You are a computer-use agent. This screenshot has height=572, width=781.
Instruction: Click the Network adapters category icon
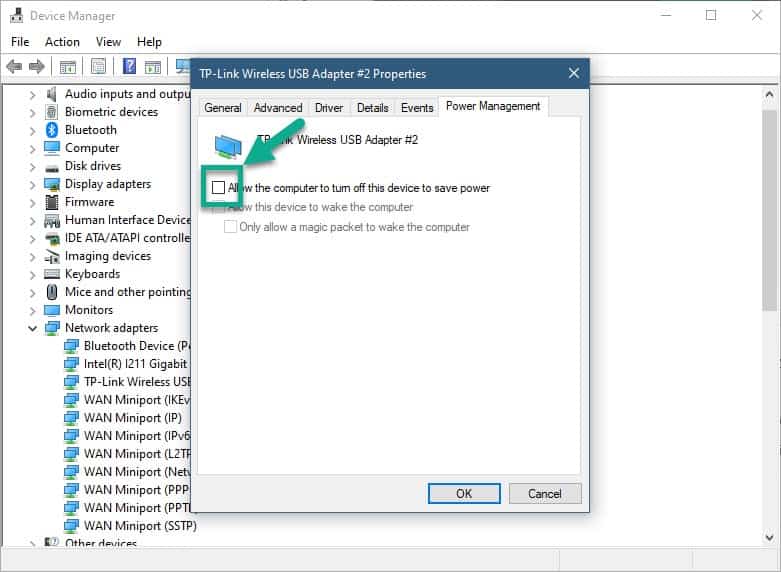tap(52, 328)
